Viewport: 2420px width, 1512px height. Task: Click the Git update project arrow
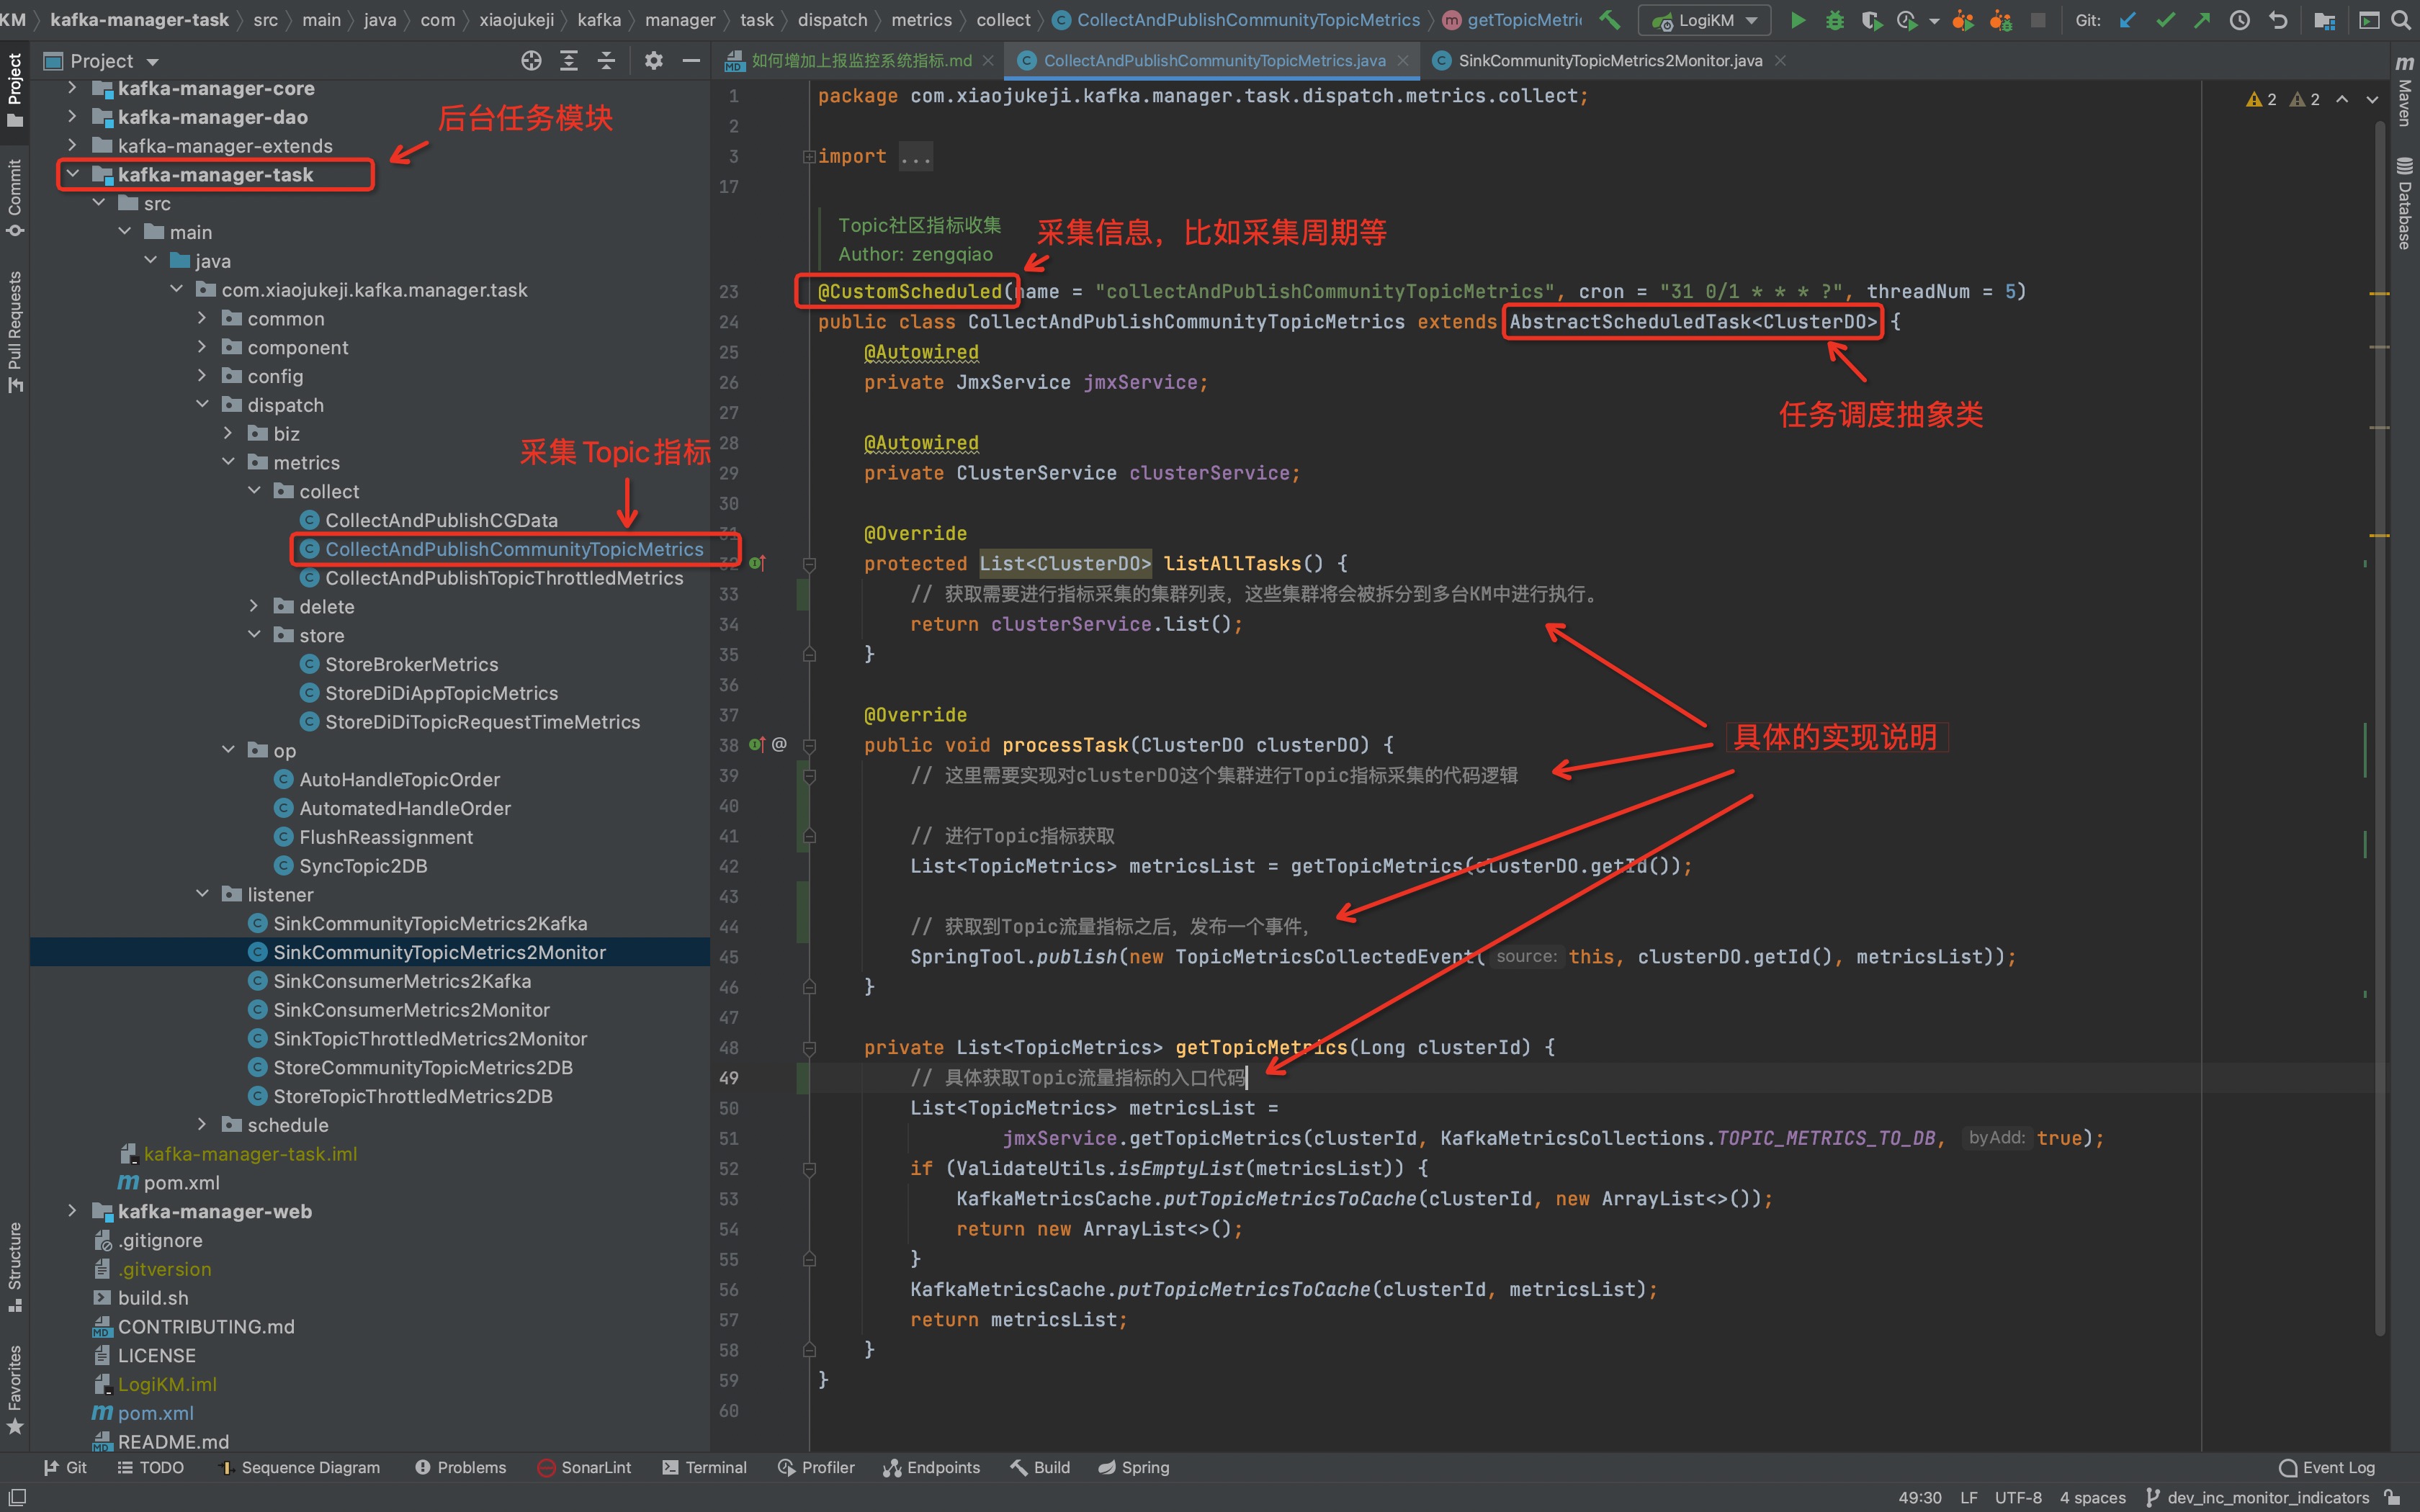pos(2128,20)
